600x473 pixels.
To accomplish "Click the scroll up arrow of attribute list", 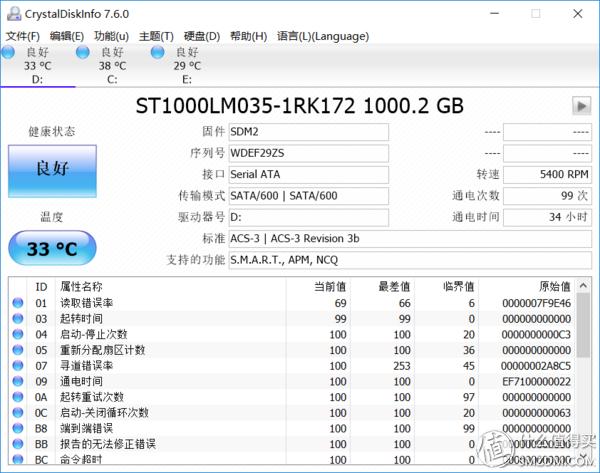I will pos(583,286).
